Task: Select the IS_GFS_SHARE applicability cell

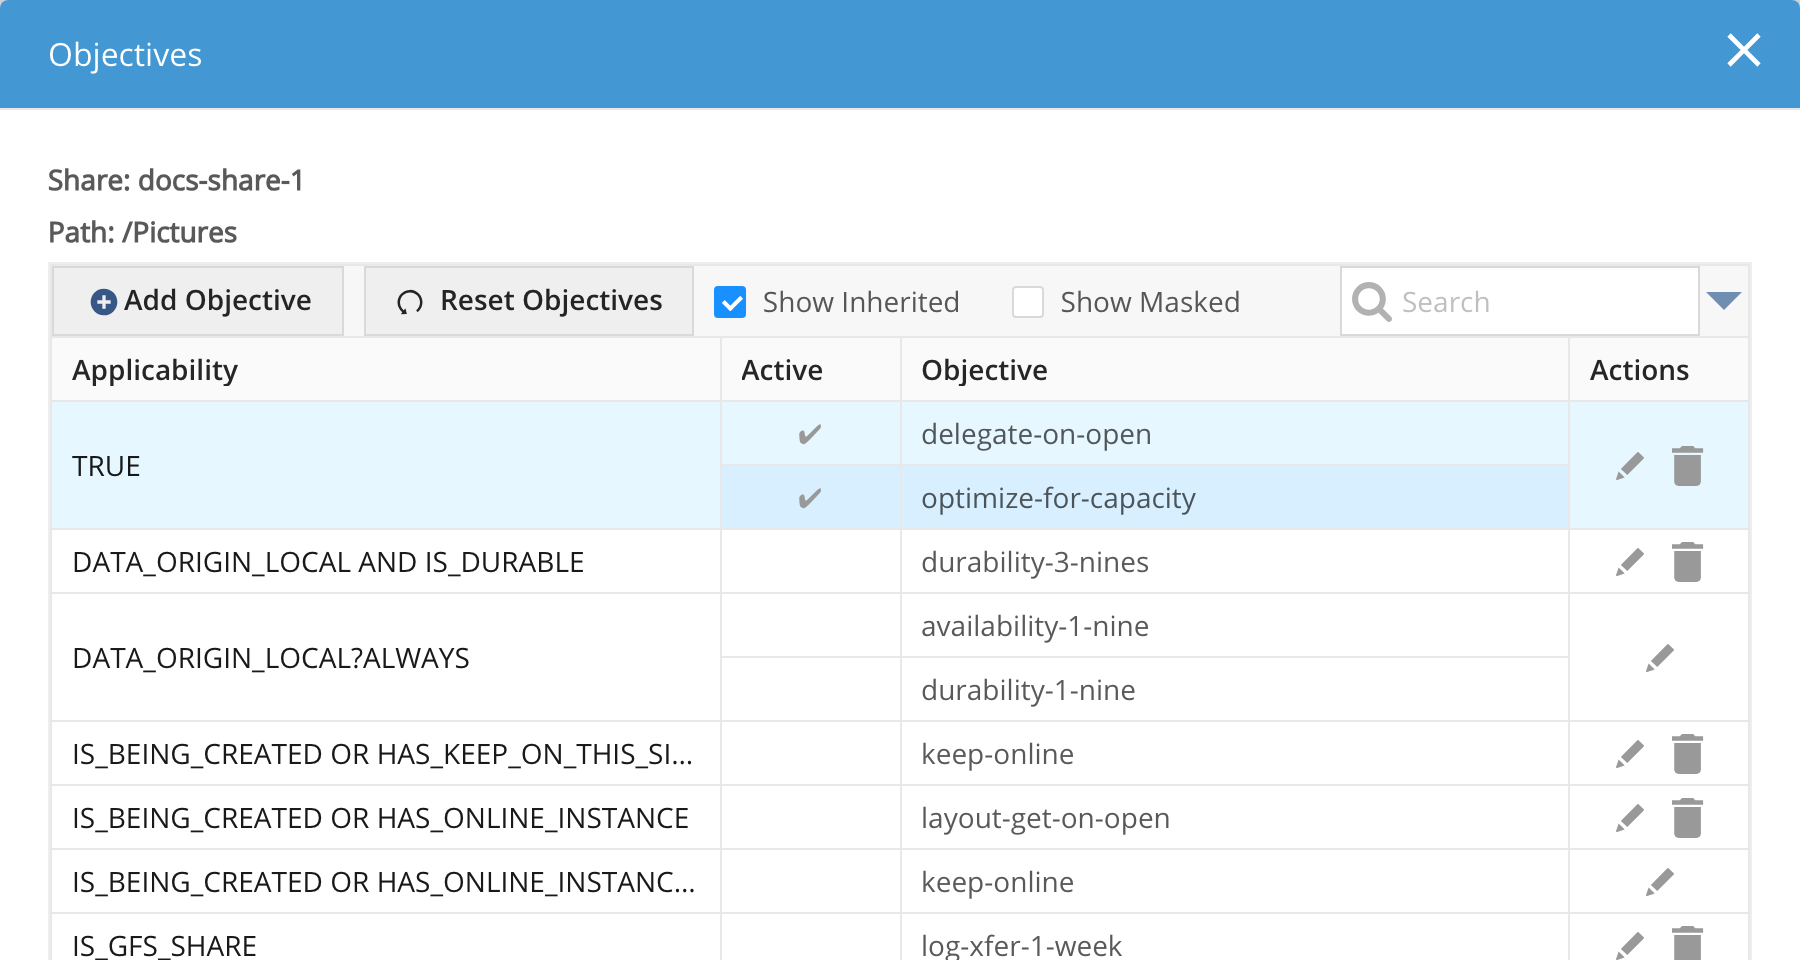Action: click(x=386, y=938)
